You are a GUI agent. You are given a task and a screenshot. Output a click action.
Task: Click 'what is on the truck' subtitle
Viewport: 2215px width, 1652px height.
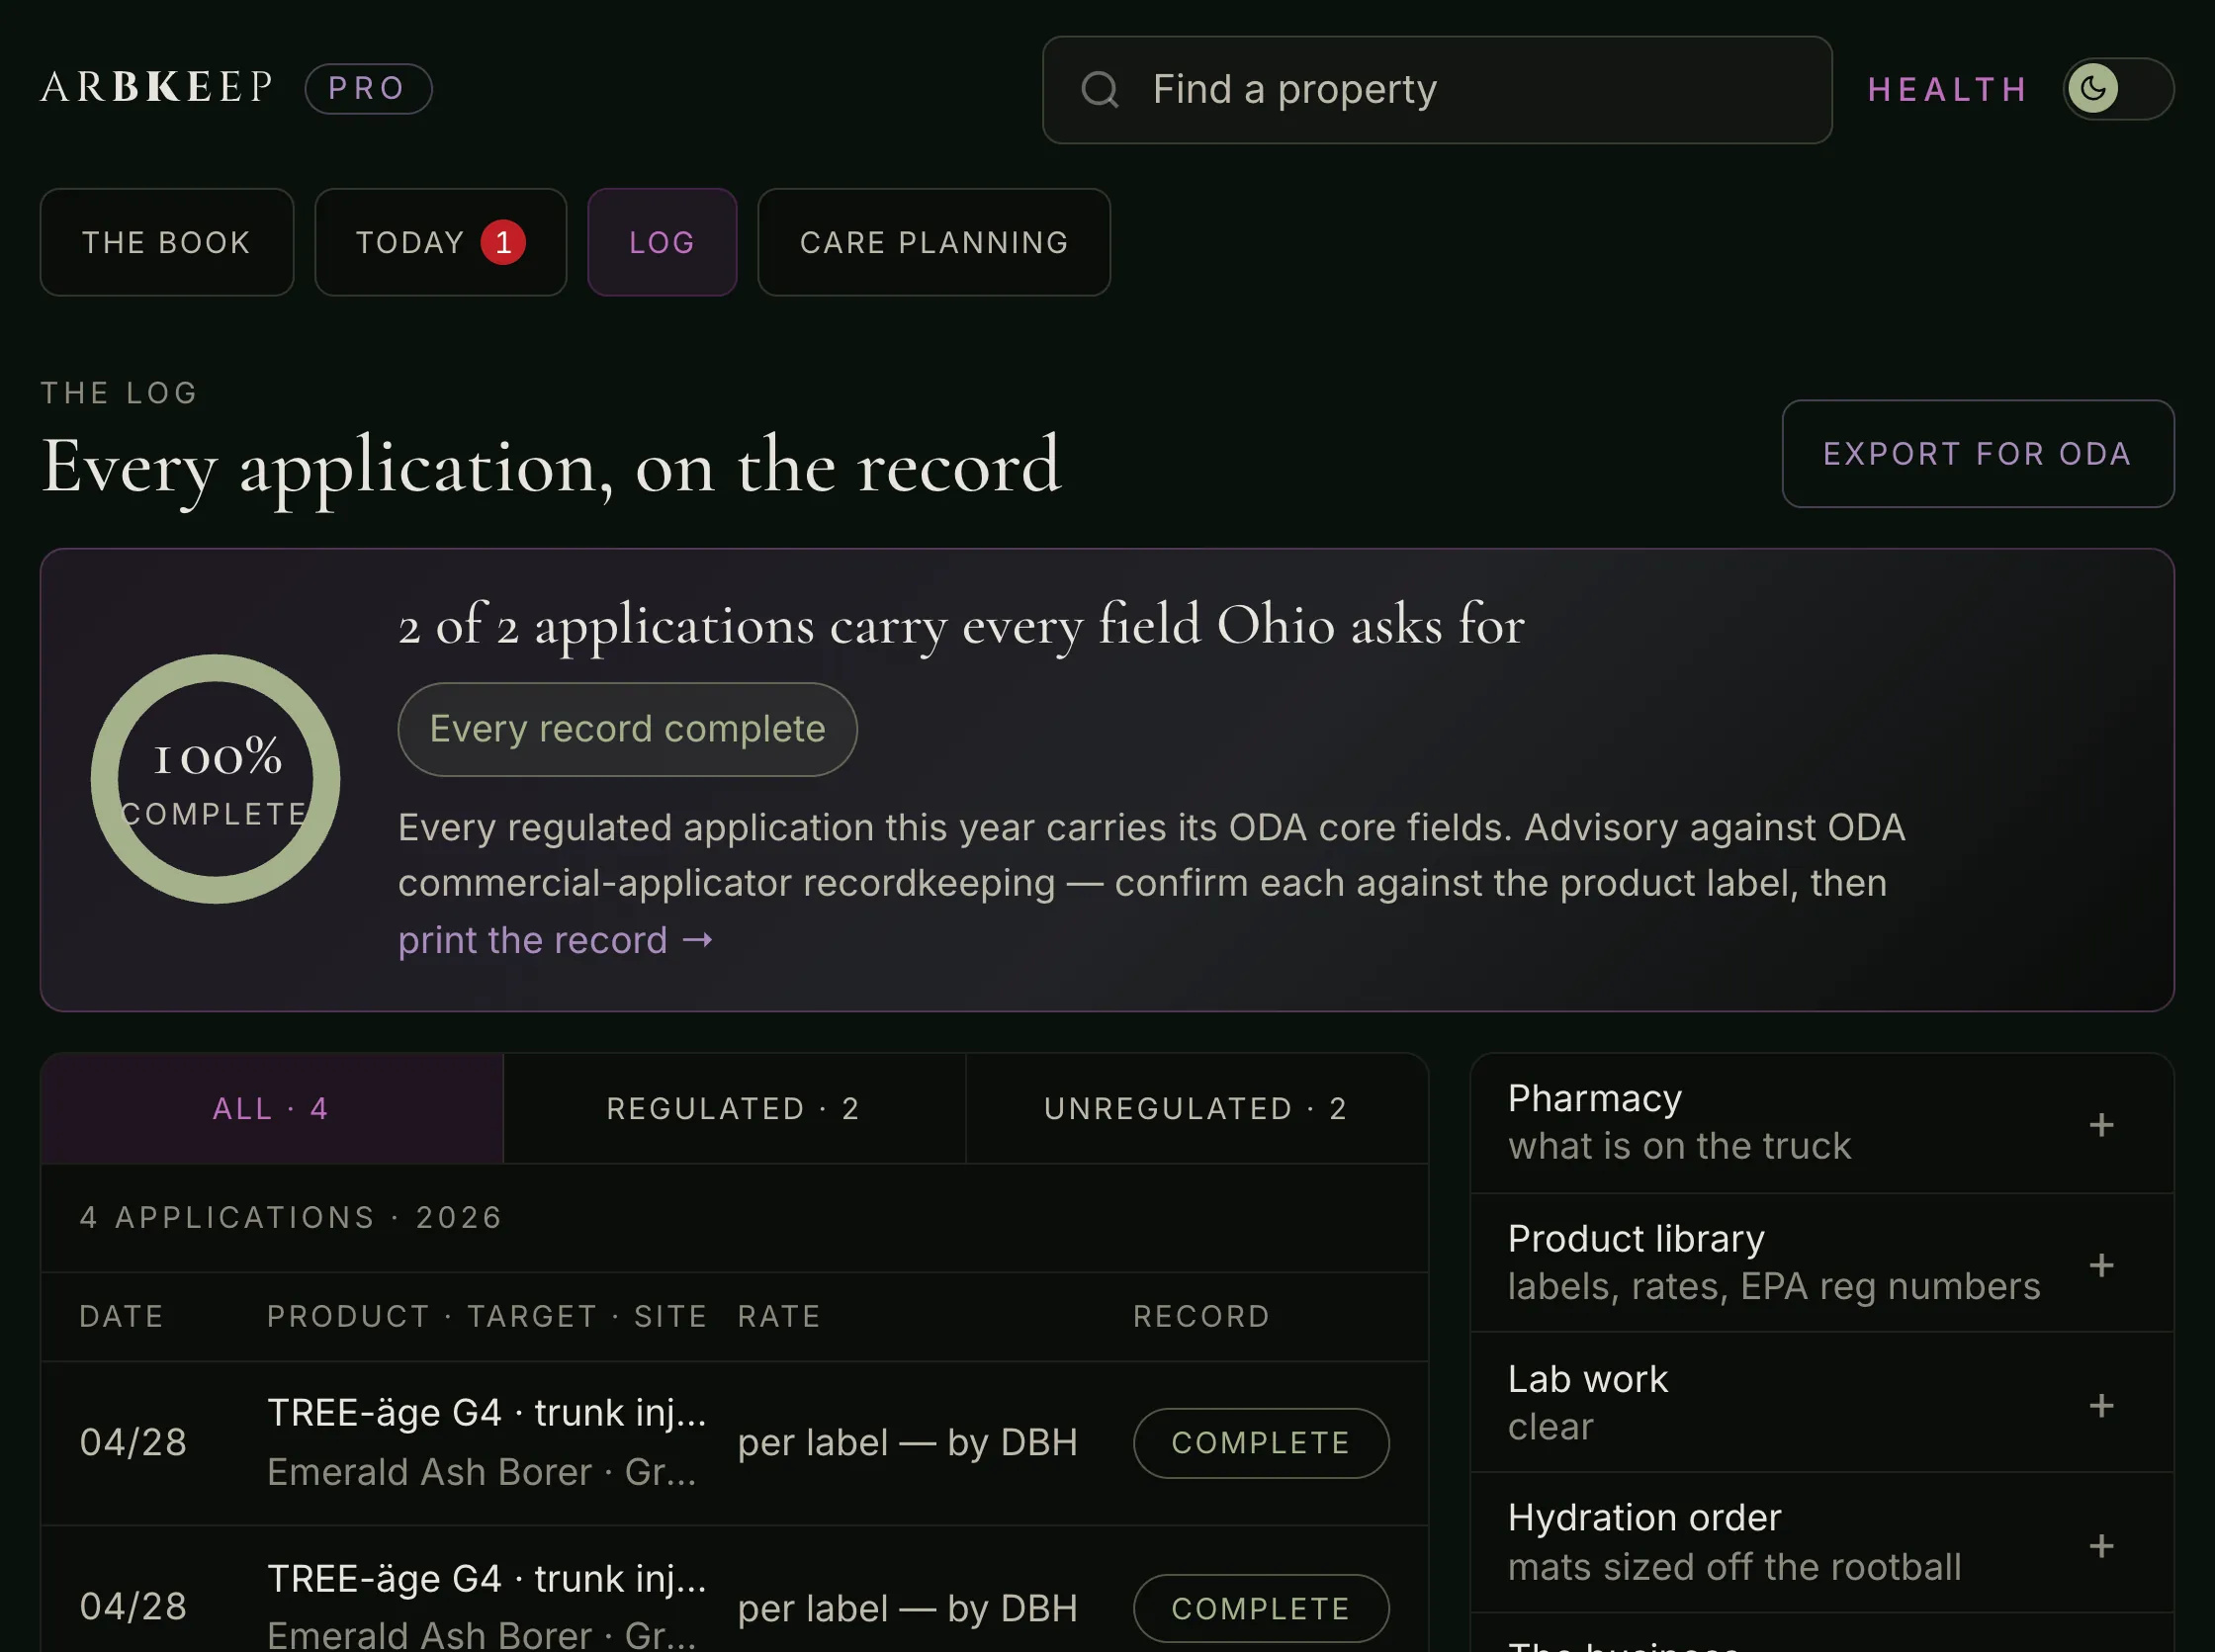(1679, 1146)
